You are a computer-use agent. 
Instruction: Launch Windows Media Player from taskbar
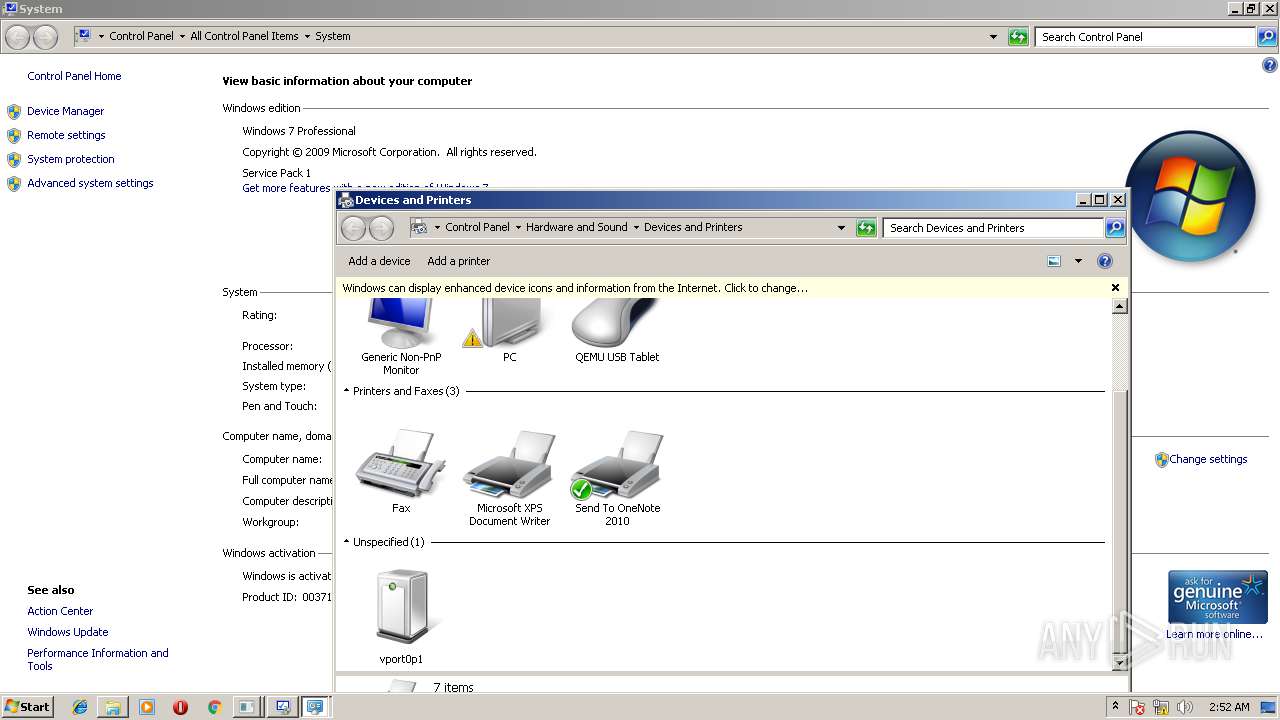pos(147,707)
